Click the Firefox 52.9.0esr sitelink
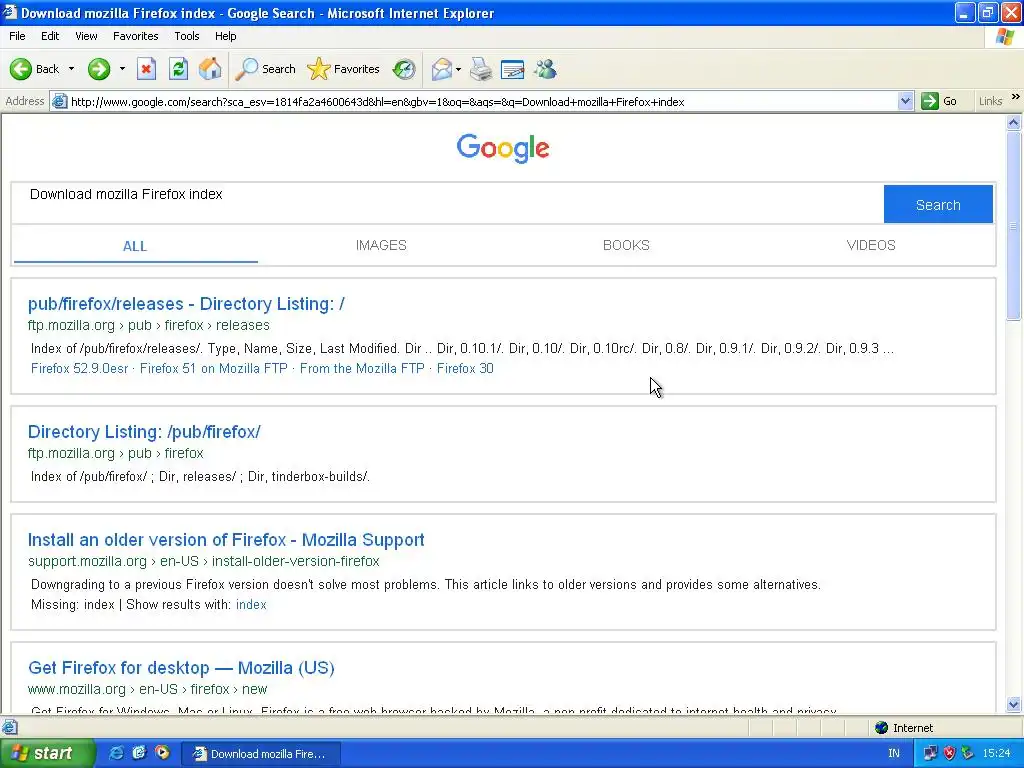 pos(79,368)
